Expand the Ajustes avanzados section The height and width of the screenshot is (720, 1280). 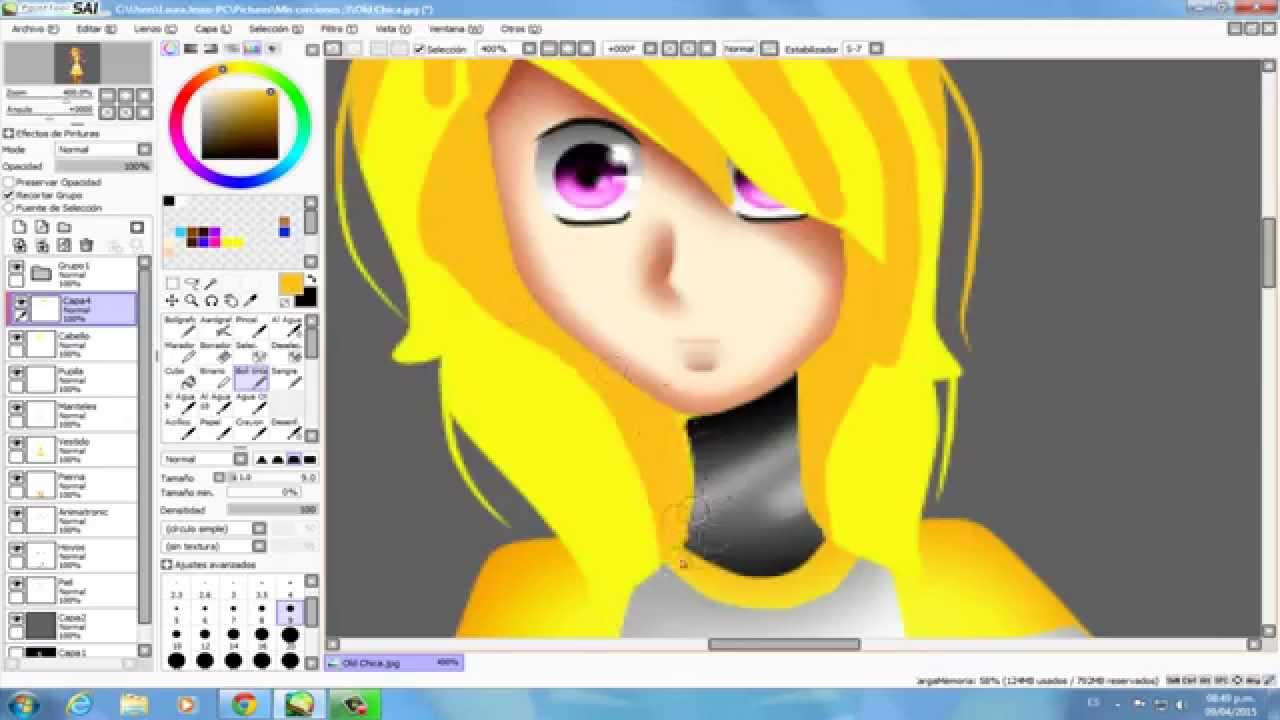[x=167, y=565]
